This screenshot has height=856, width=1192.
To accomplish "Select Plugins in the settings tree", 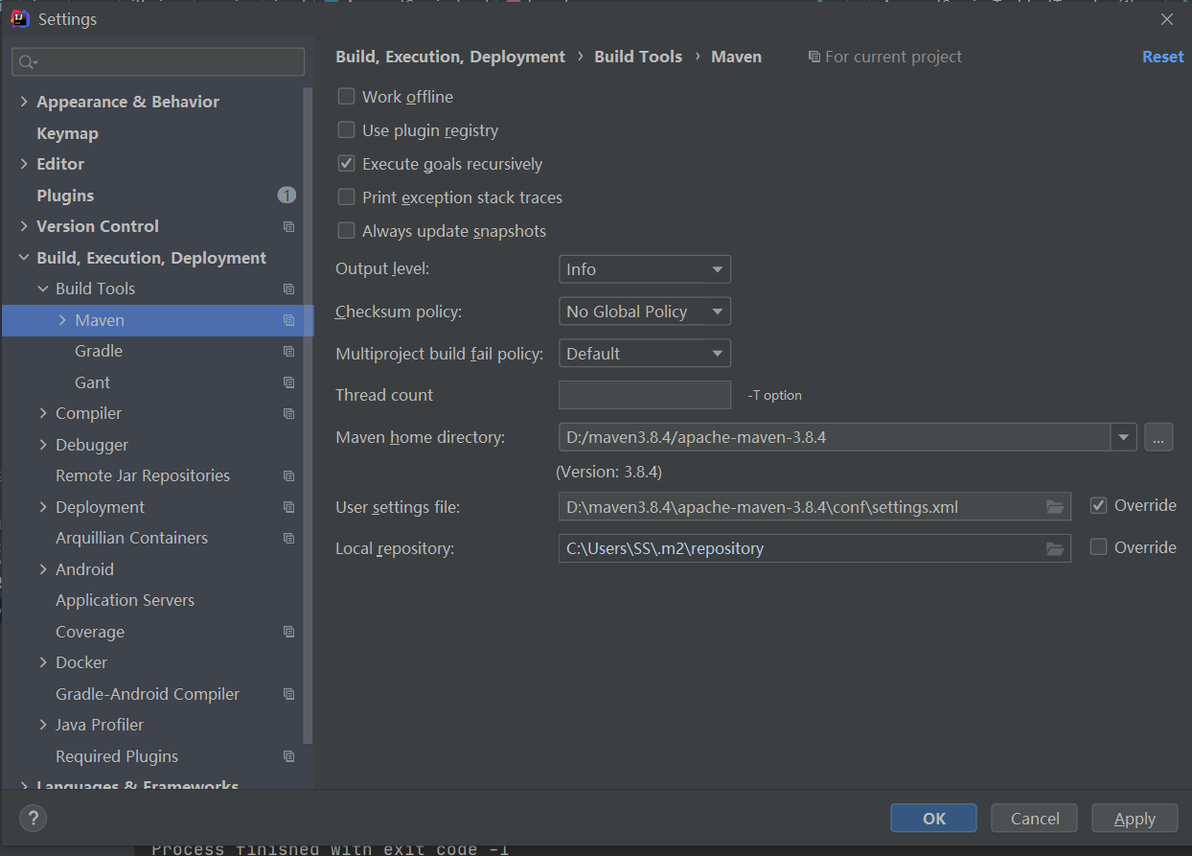I will tap(65, 195).
